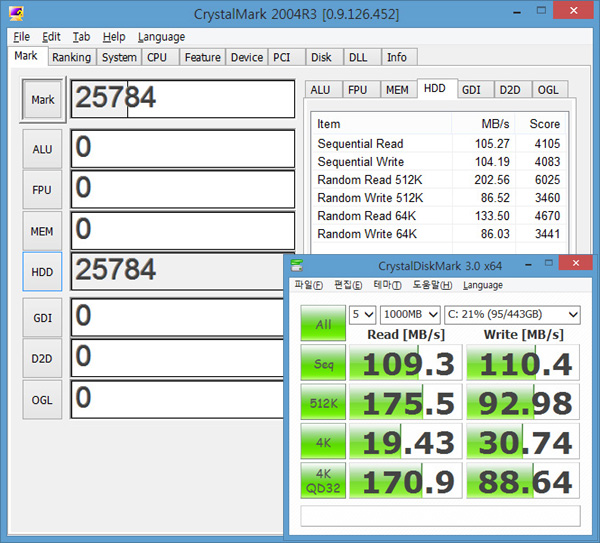Click the MB/s column header
The height and width of the screenshot is (543, 600).
483,124
